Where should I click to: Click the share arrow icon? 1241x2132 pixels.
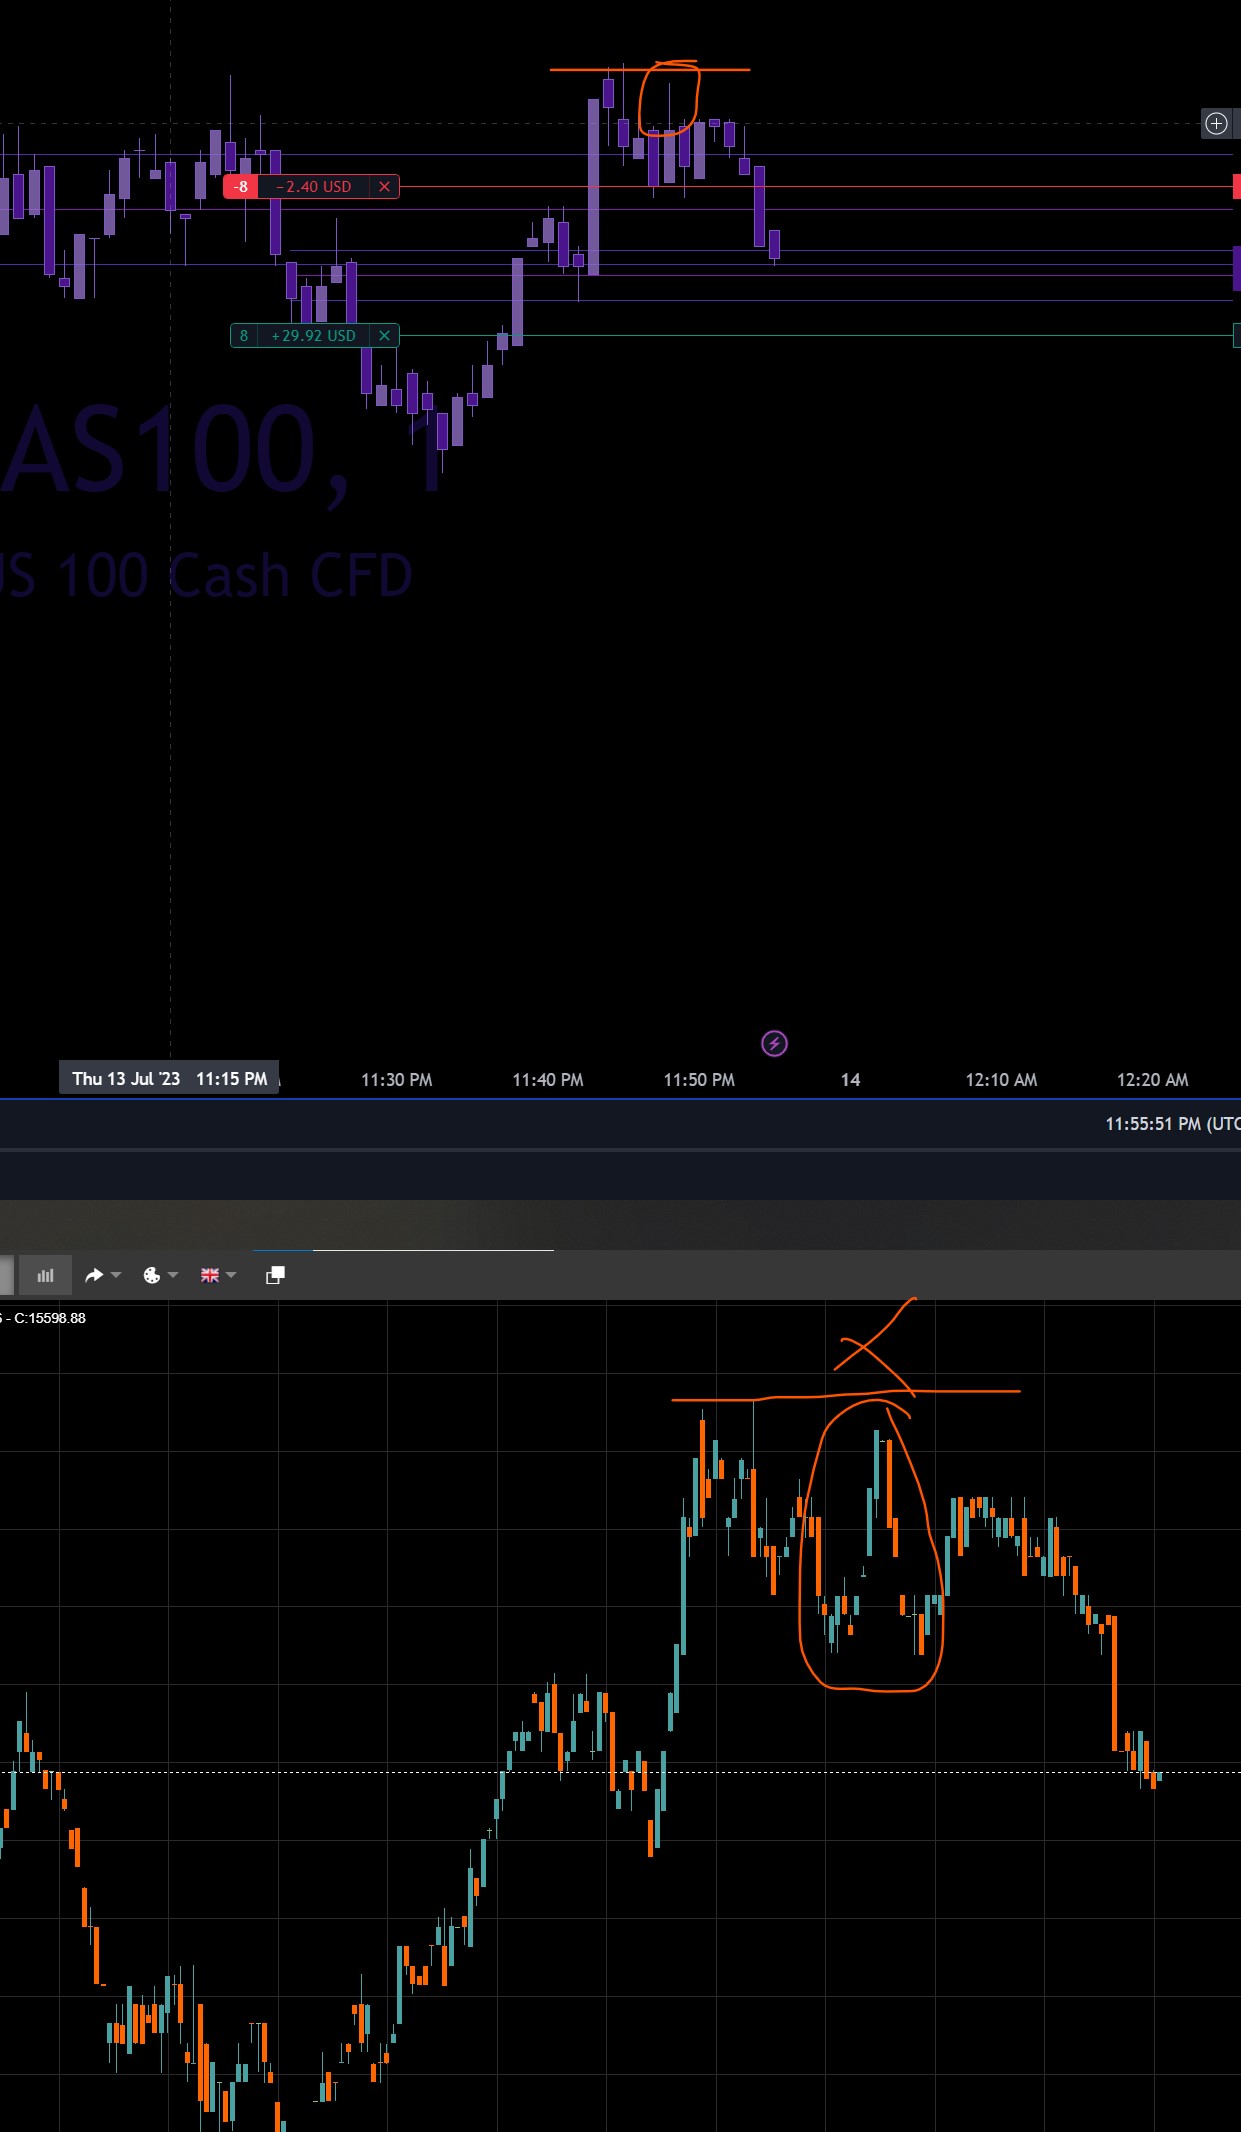coord(94,1275)
